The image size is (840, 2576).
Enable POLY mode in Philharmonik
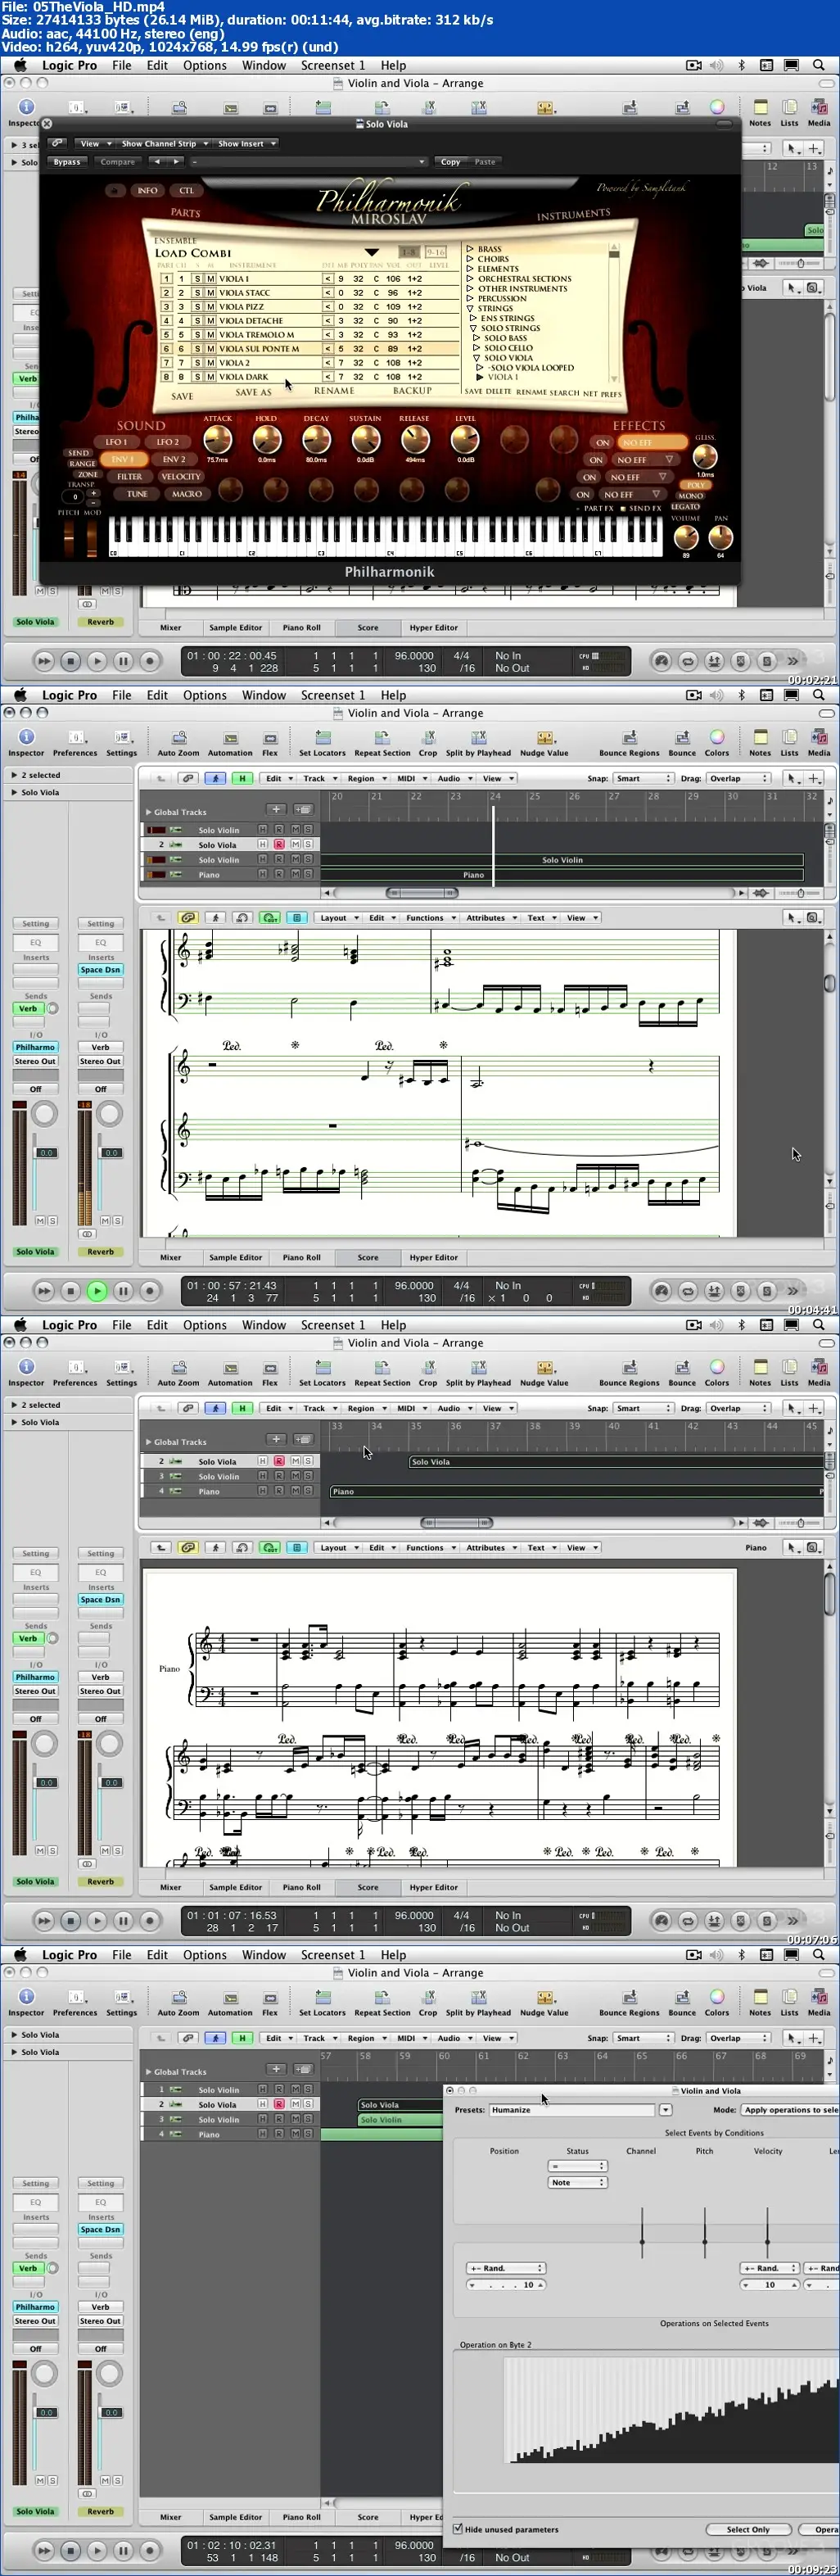click(x=695, y=485)
